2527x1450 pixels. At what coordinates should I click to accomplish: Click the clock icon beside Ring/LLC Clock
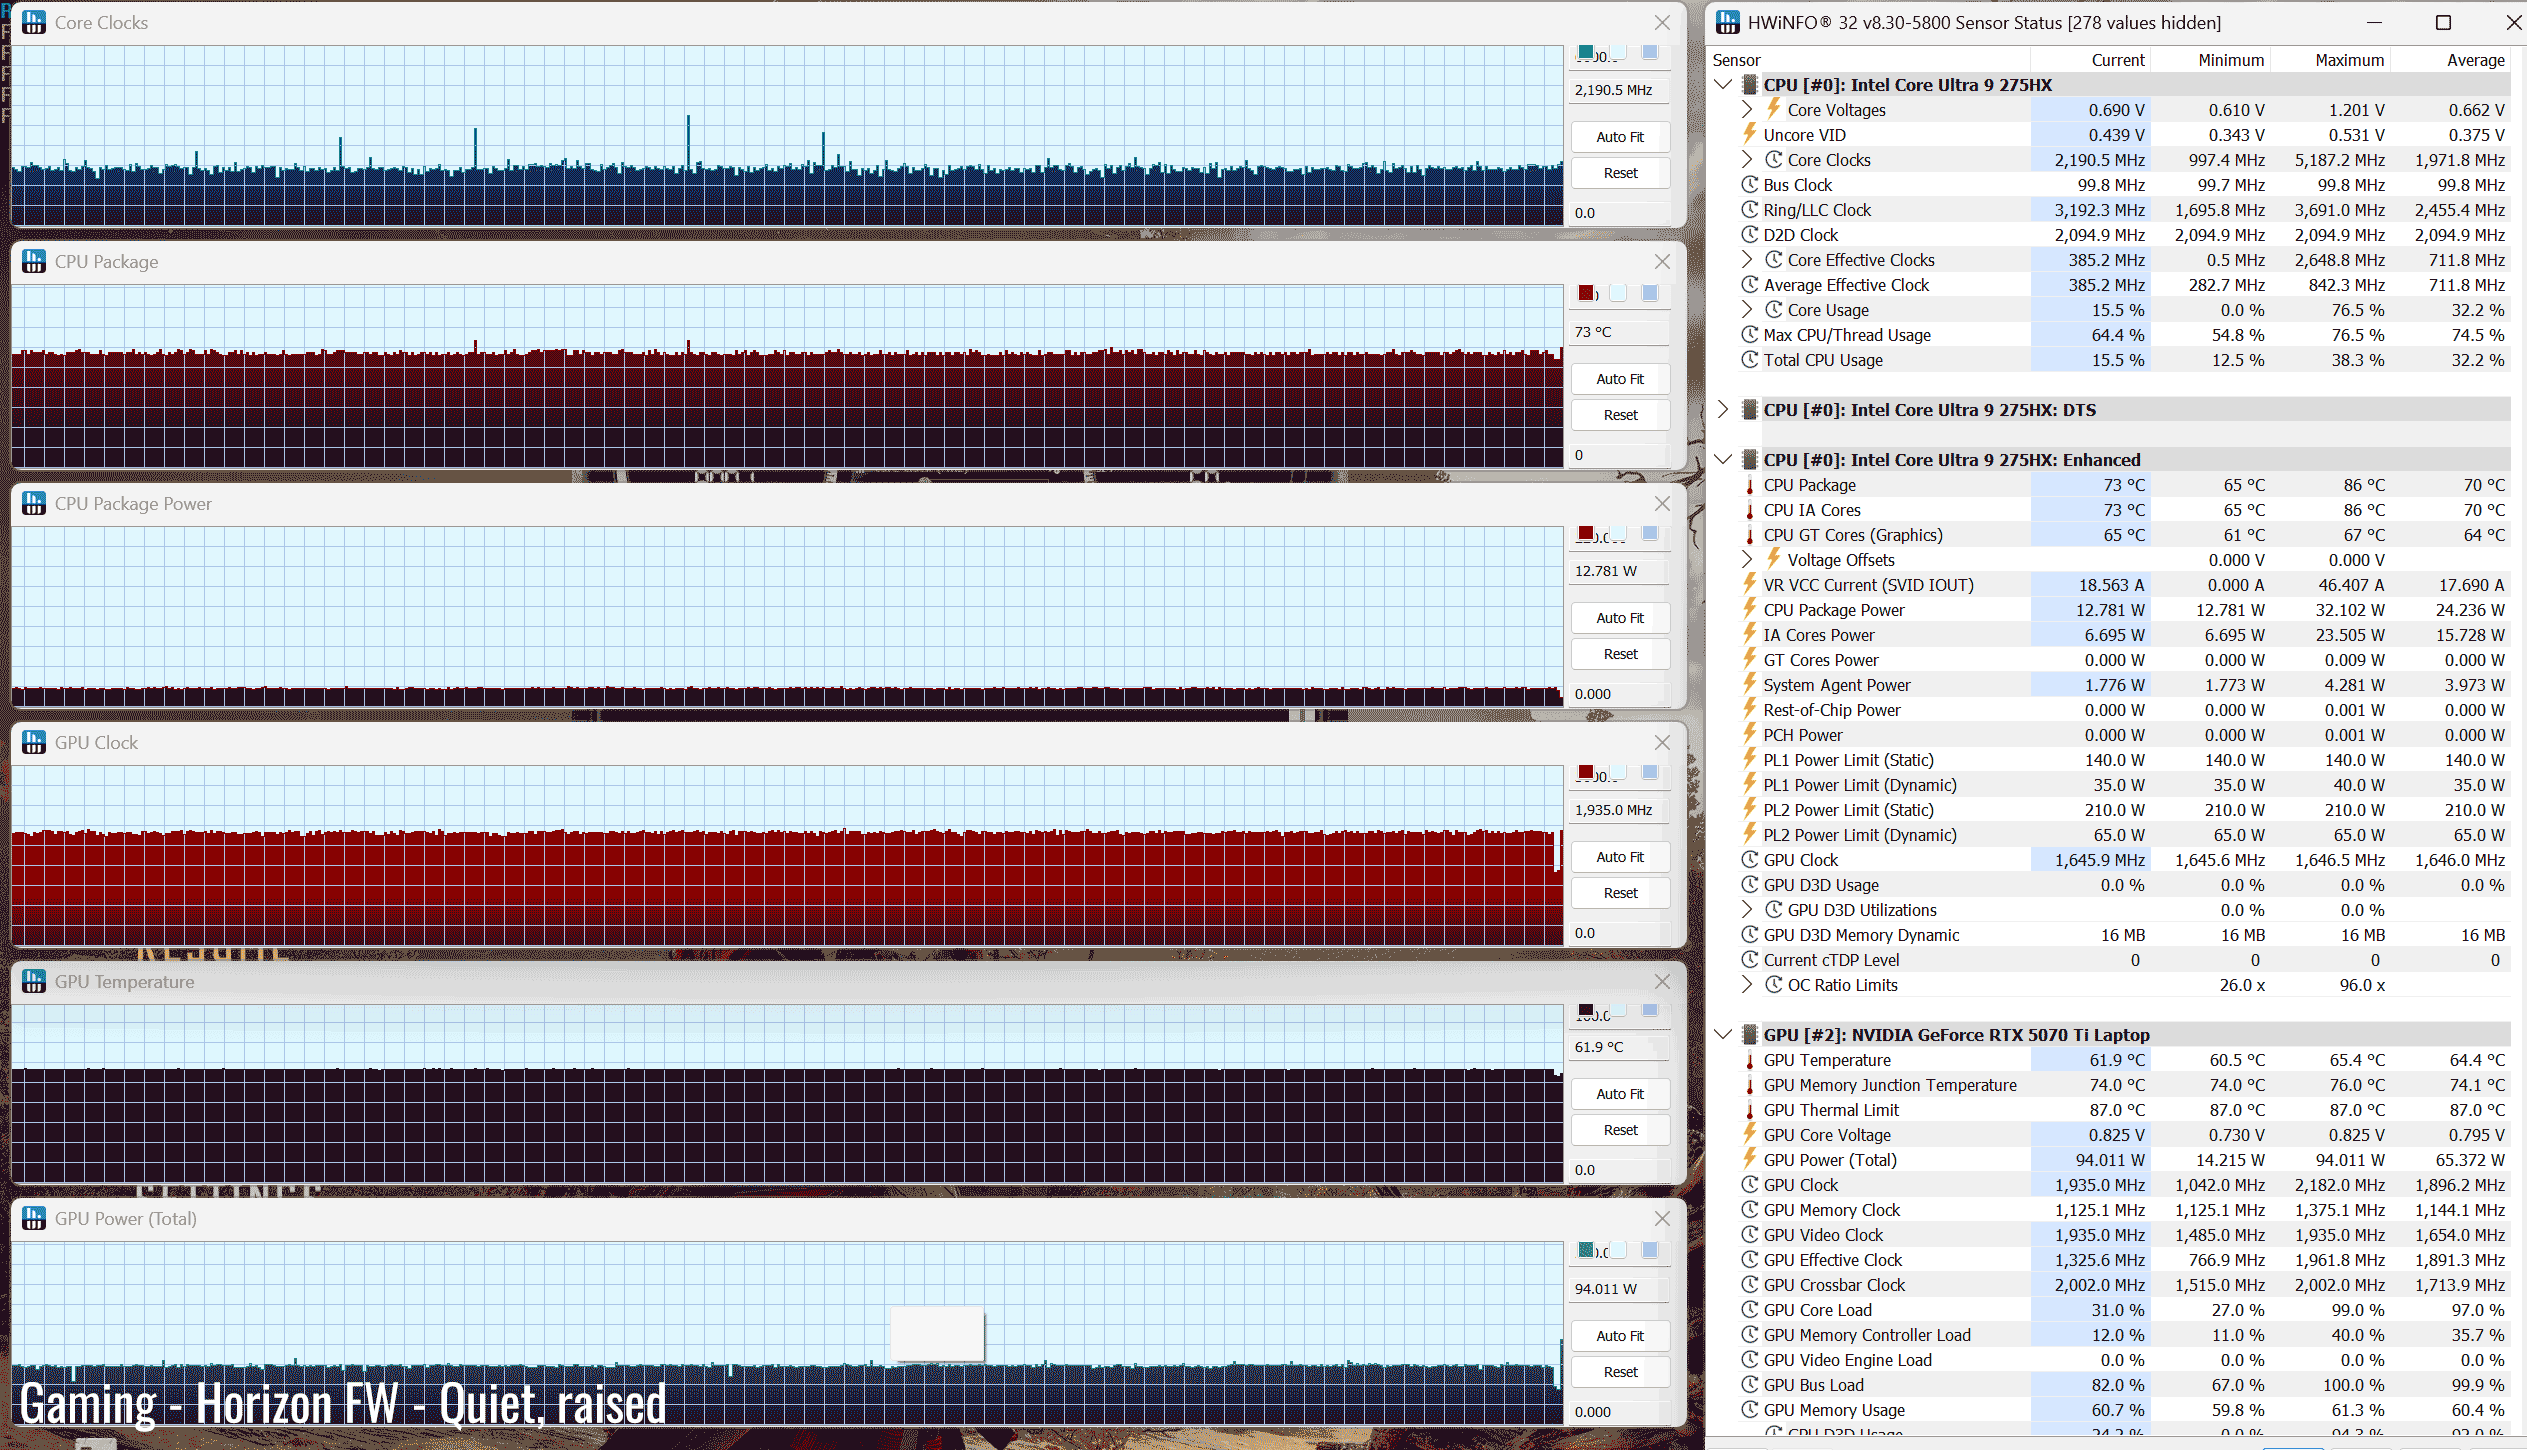[x=1749, y=210]
